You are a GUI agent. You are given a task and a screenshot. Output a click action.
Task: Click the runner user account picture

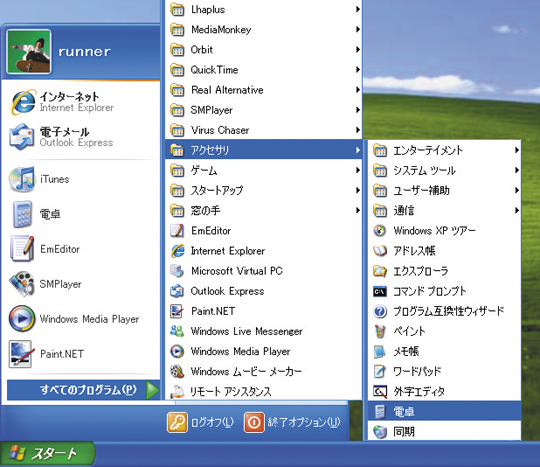29,52
